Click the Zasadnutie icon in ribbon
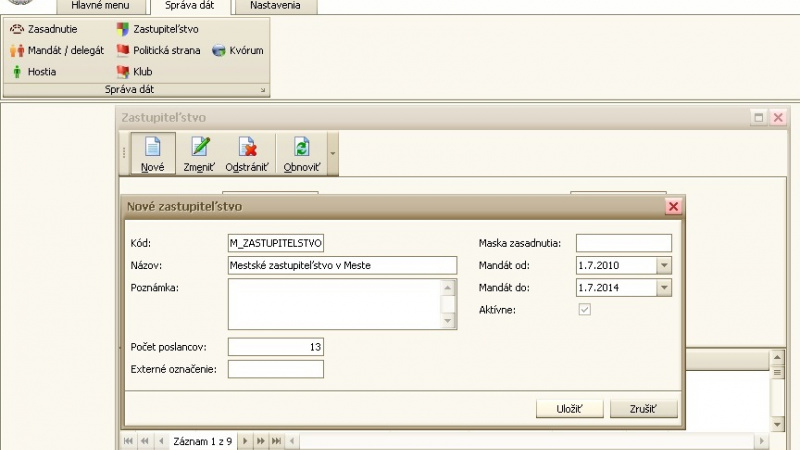 [x=17, y=29]
